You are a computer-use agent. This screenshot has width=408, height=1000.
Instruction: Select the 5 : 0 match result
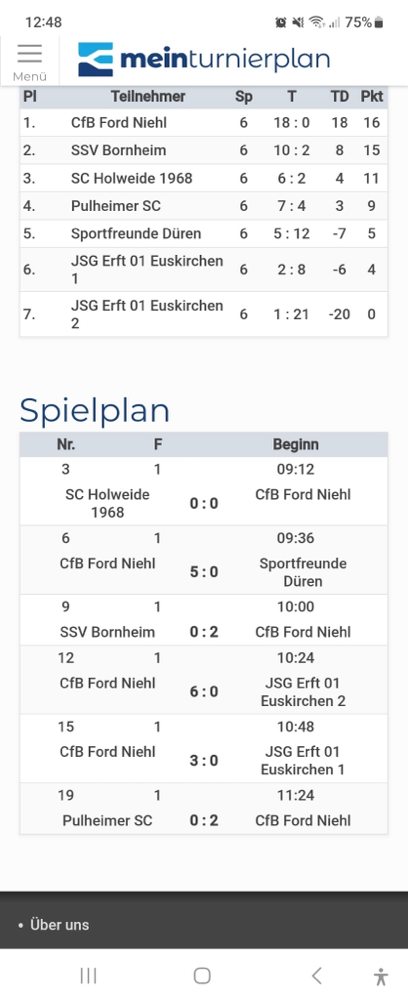204,572
